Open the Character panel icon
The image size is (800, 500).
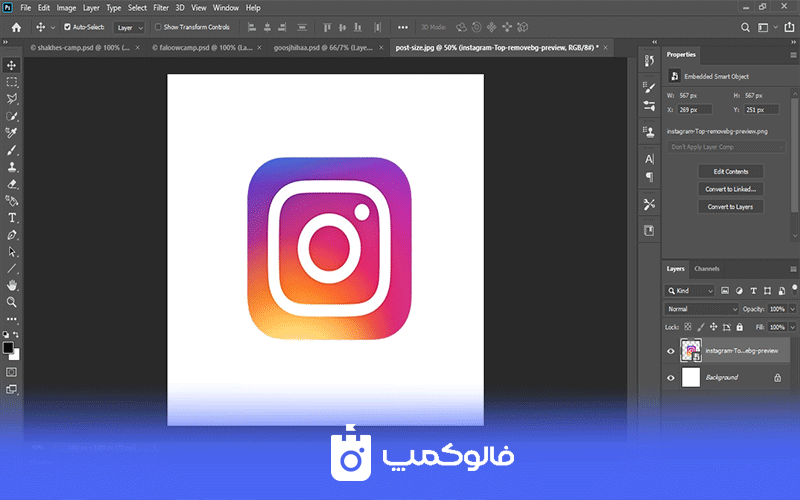[x=649, y=159]
